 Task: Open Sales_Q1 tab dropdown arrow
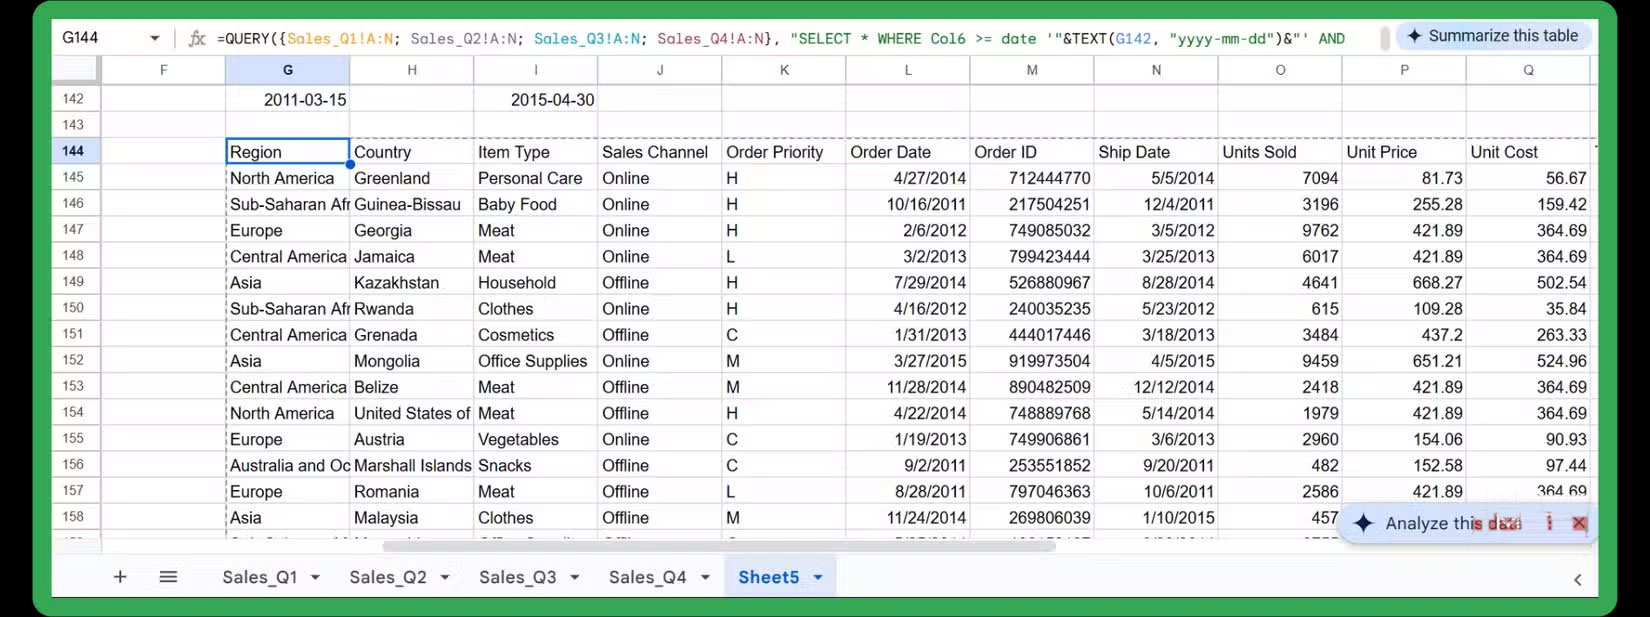pyautogui.click(x=315, y=577)
